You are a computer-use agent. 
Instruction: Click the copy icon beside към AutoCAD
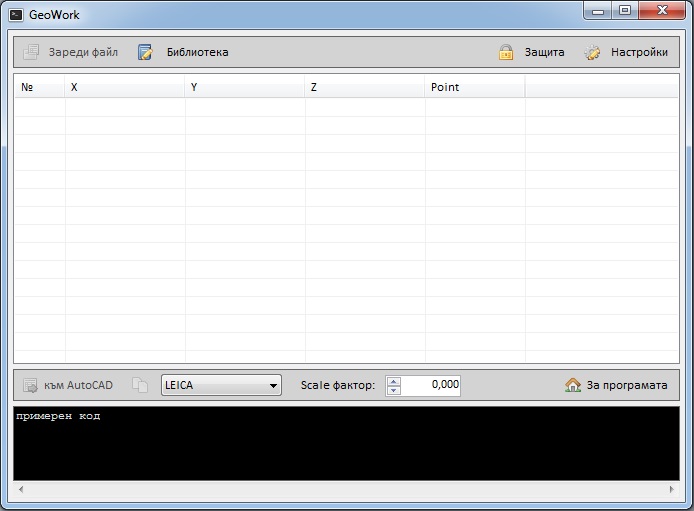point(140,385)
